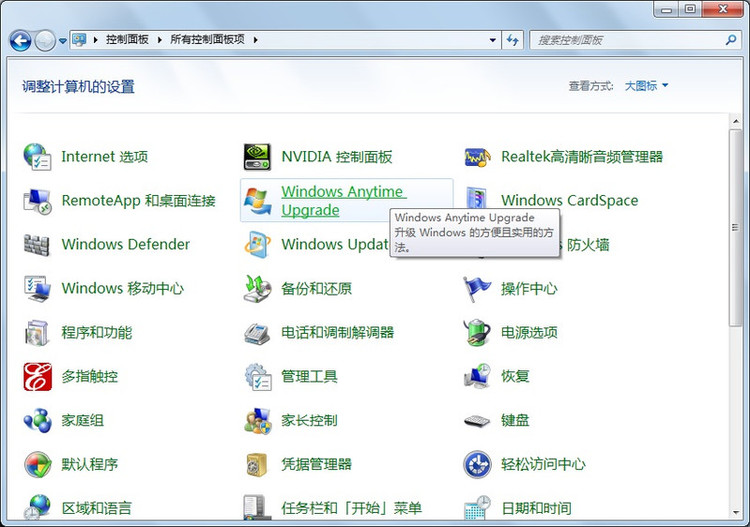Click the control panel icon in address bar

[79, 39]
